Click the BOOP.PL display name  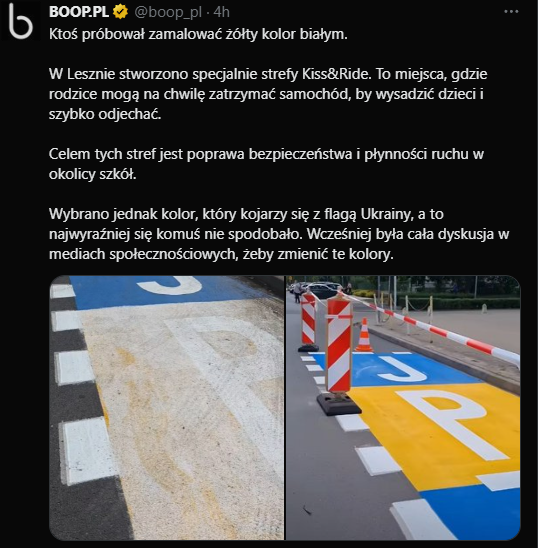point(79,12)
